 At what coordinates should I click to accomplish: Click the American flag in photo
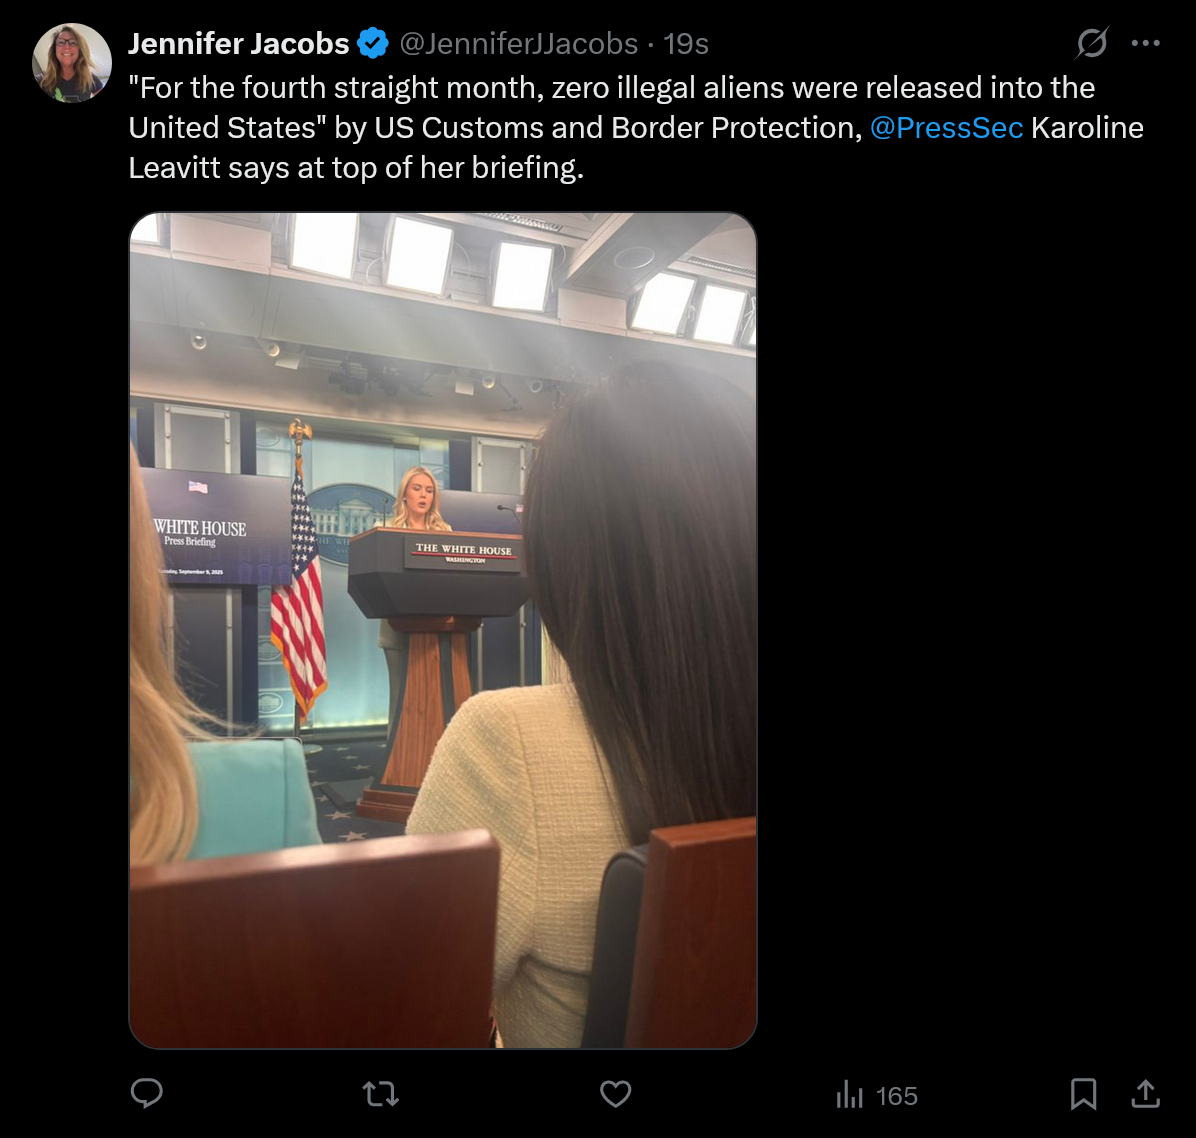click(298, 591)
